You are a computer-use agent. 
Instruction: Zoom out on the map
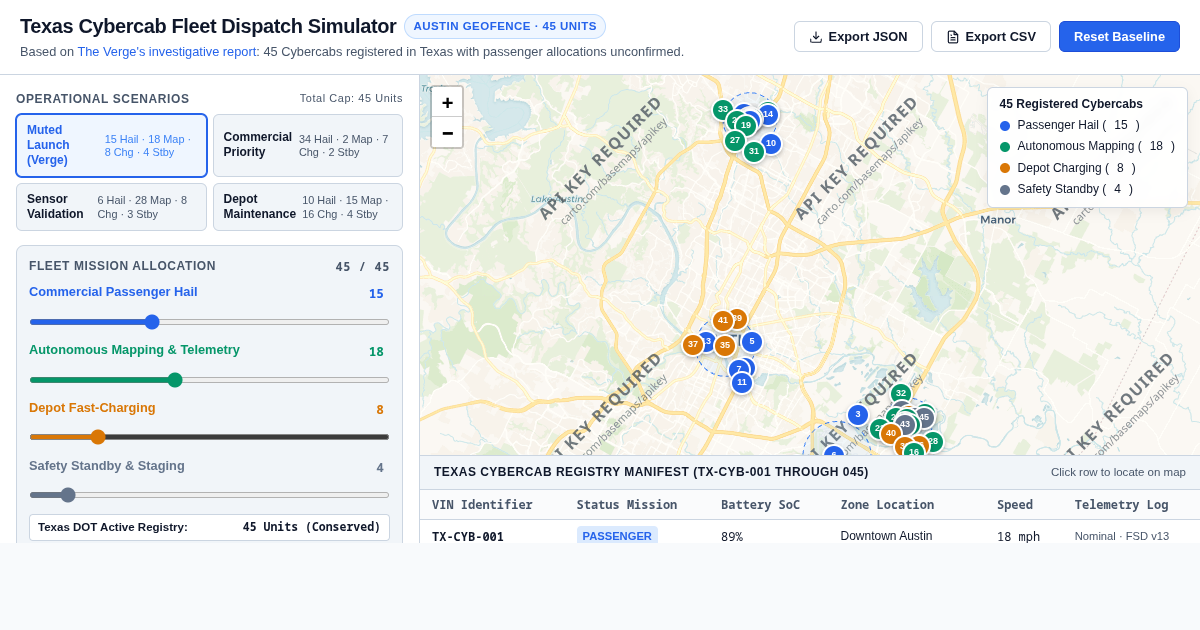click(x=447, y=133)
